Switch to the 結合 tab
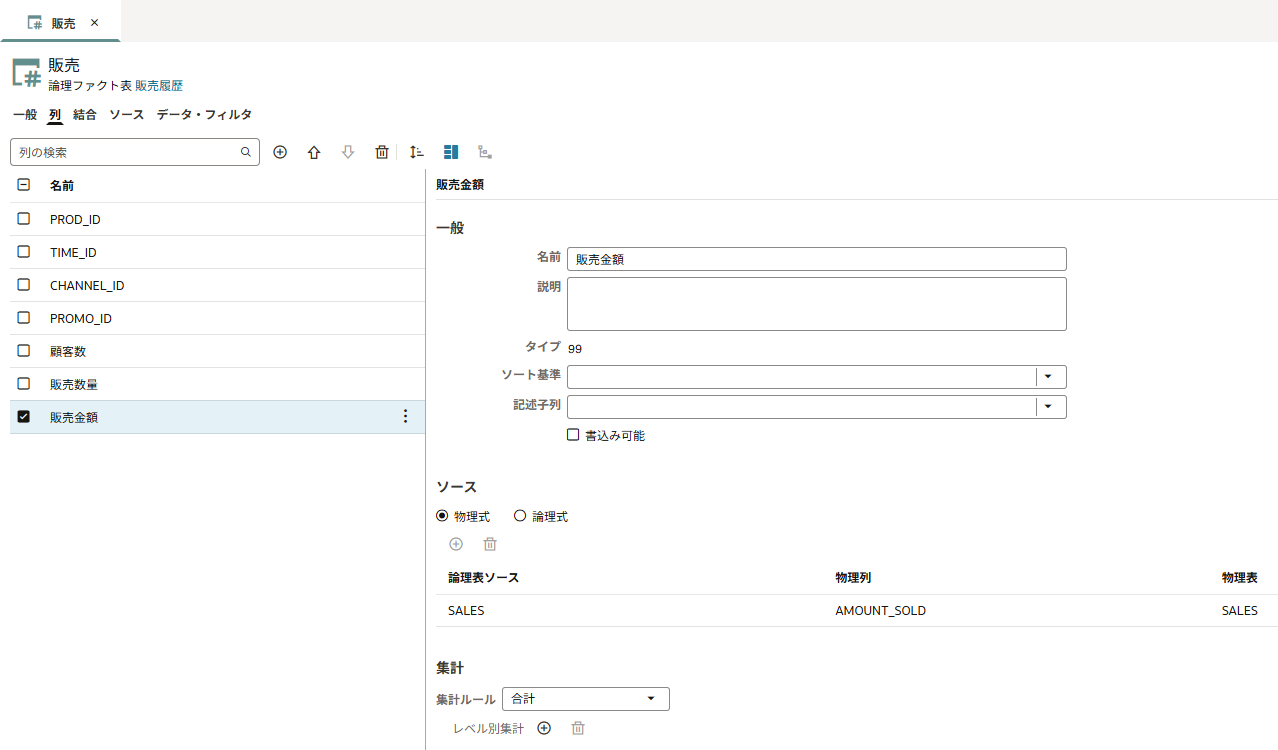 coord(85,115)
